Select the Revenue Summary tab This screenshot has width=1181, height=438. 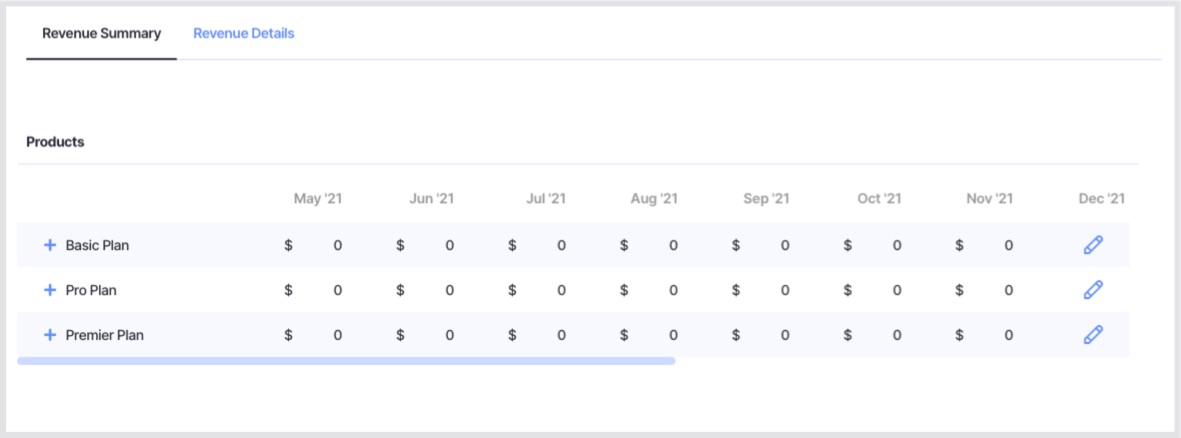(101, 33)
